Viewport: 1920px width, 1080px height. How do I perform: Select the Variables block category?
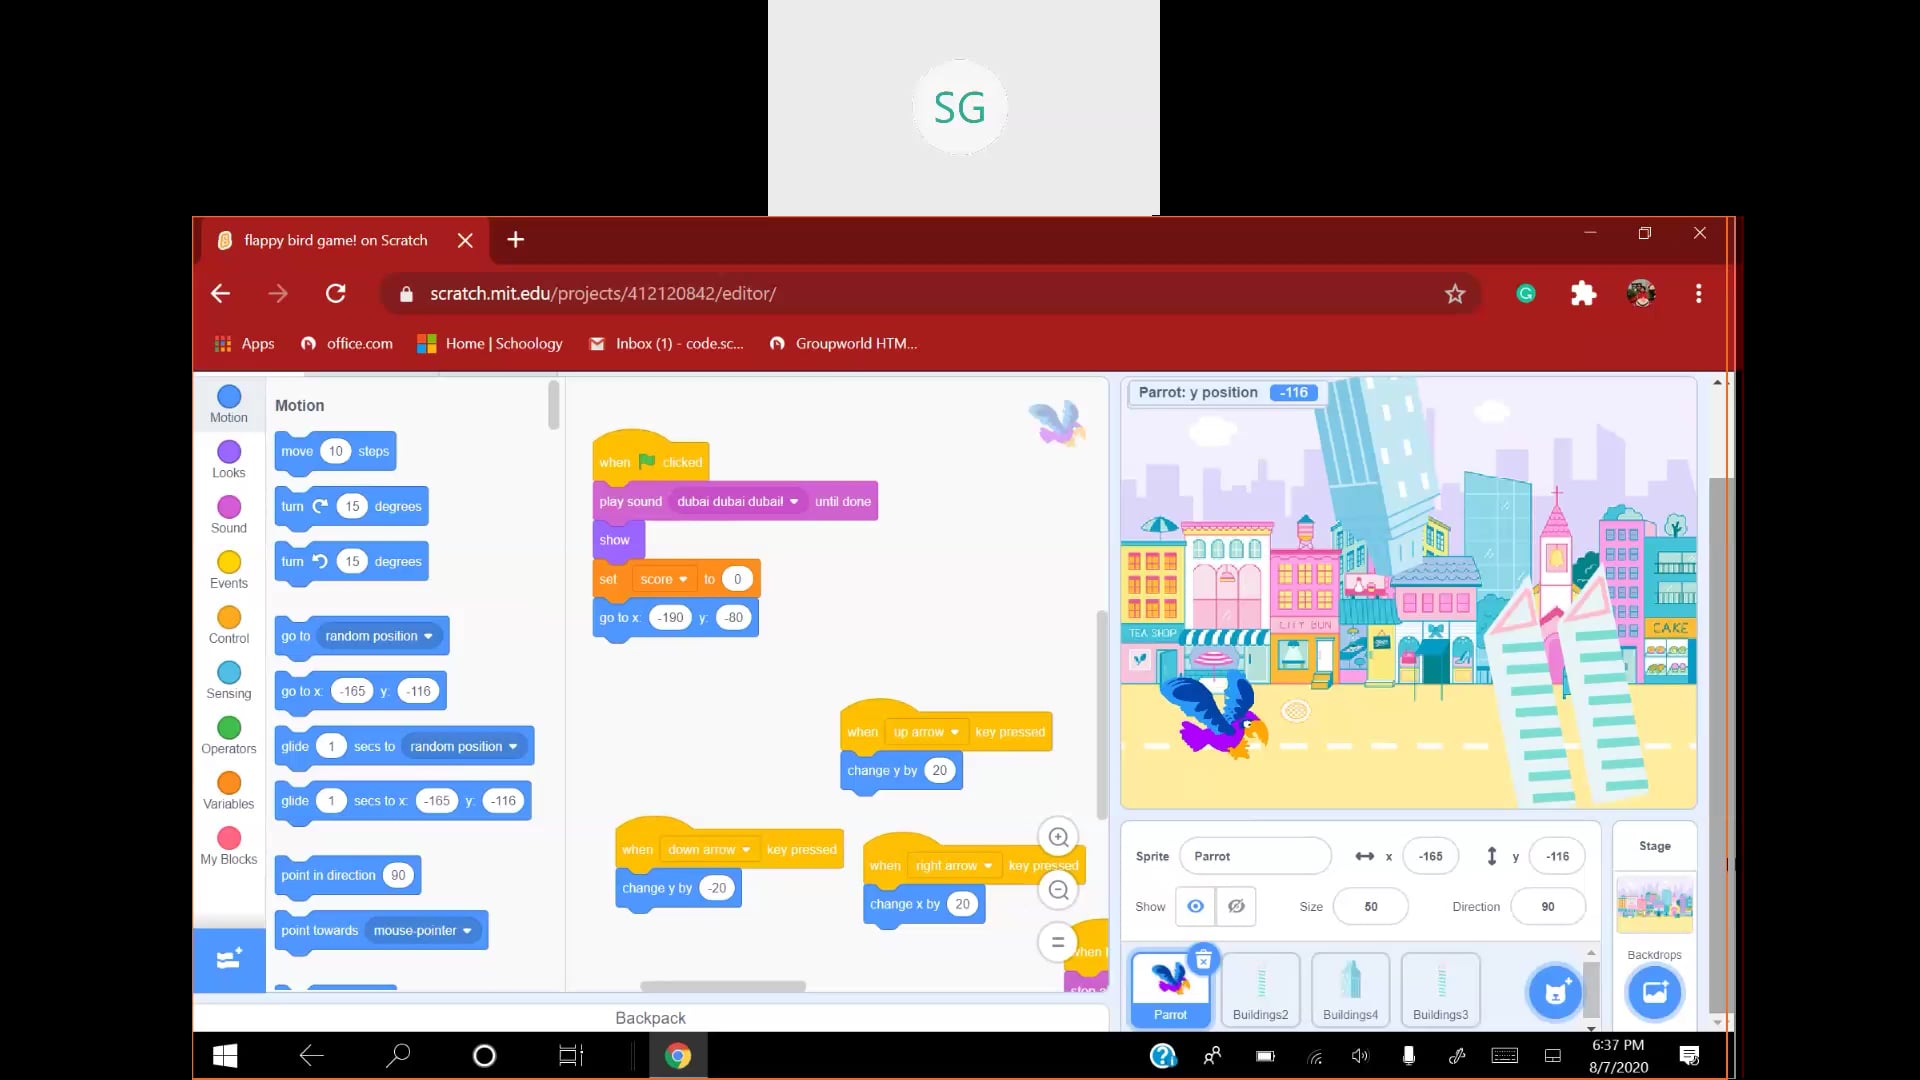(x=229, y=790)
